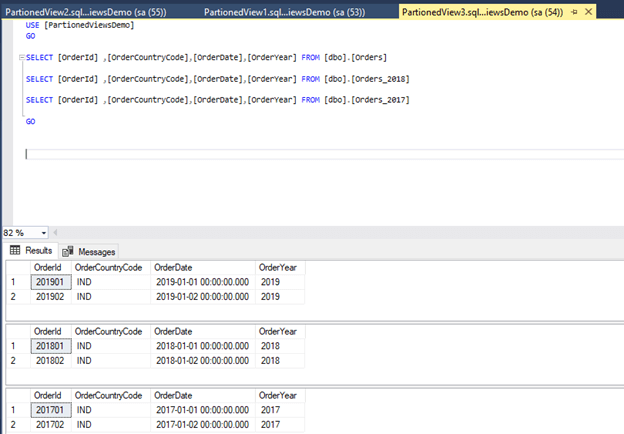Click the Messages tab icon

[x=68, y=251]
